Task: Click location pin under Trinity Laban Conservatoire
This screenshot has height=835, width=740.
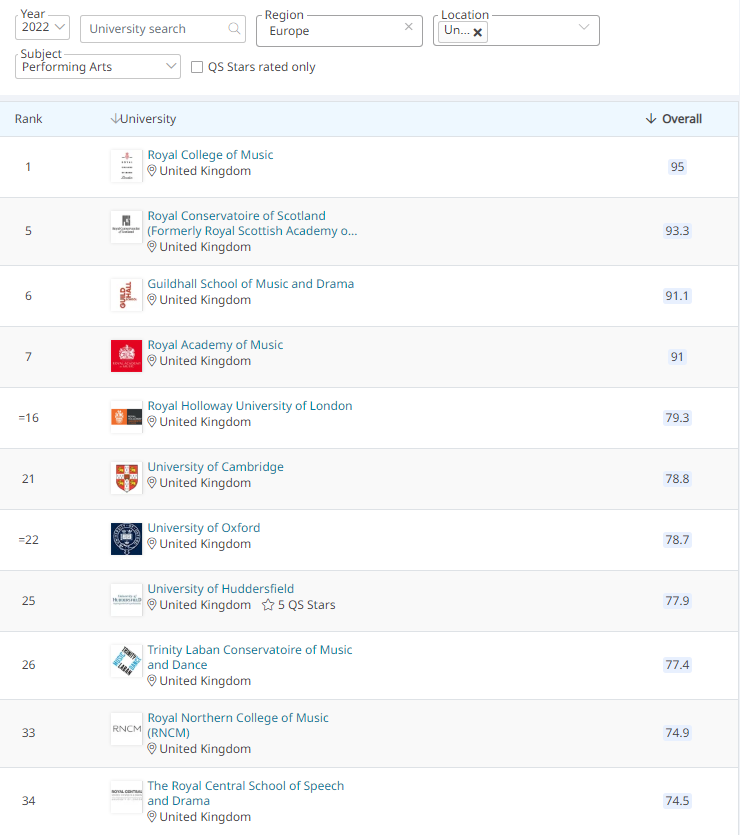Action: 152,681
